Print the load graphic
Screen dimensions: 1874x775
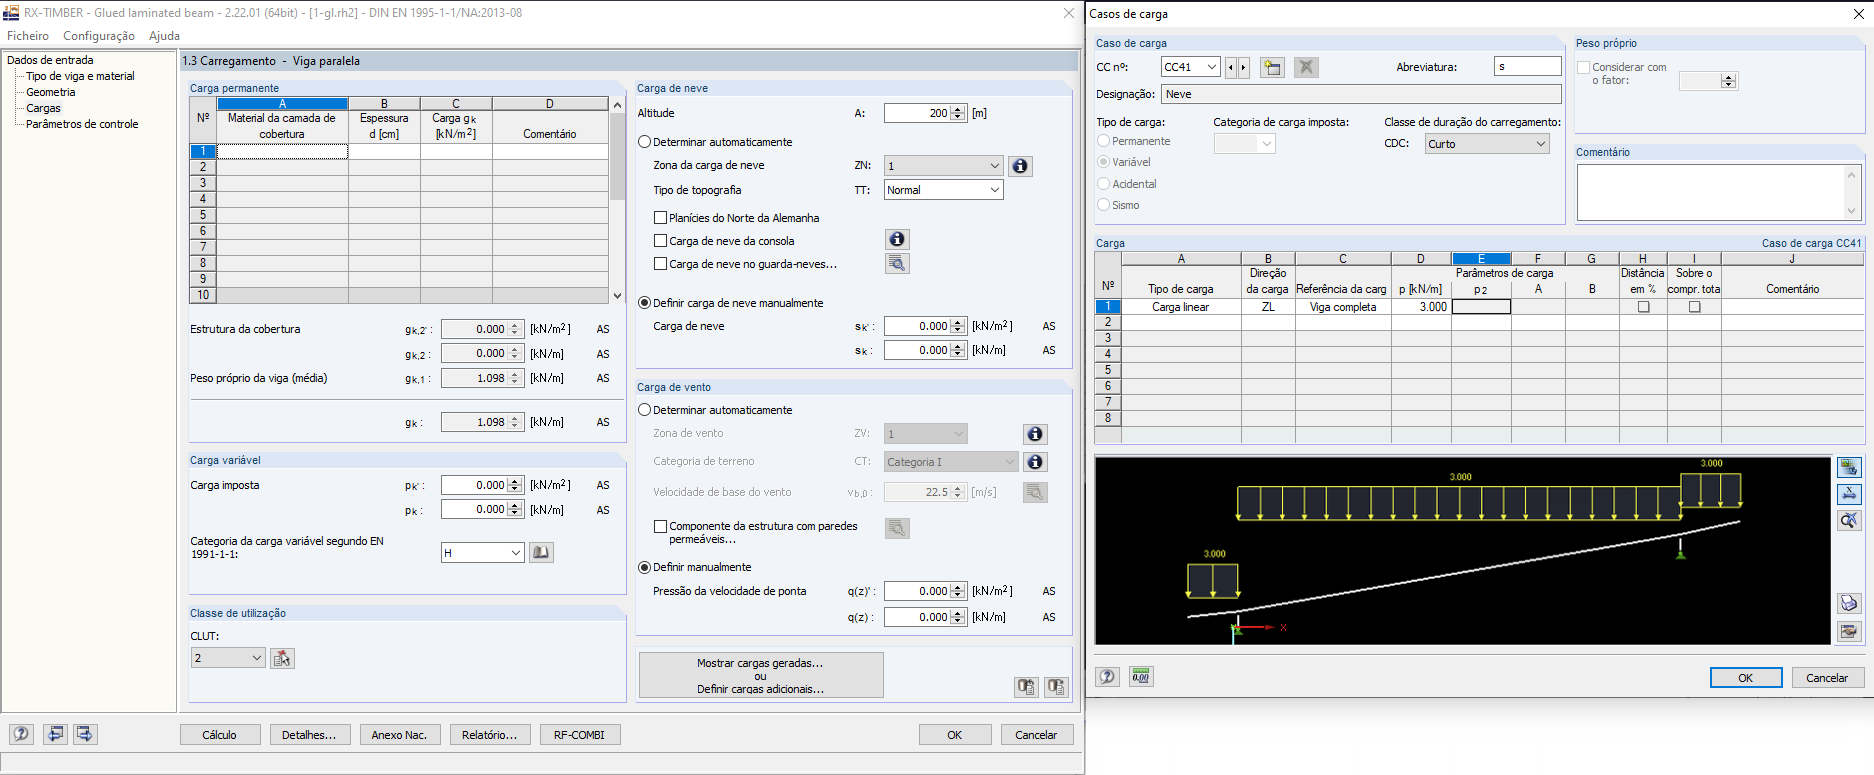point(1849,603)
